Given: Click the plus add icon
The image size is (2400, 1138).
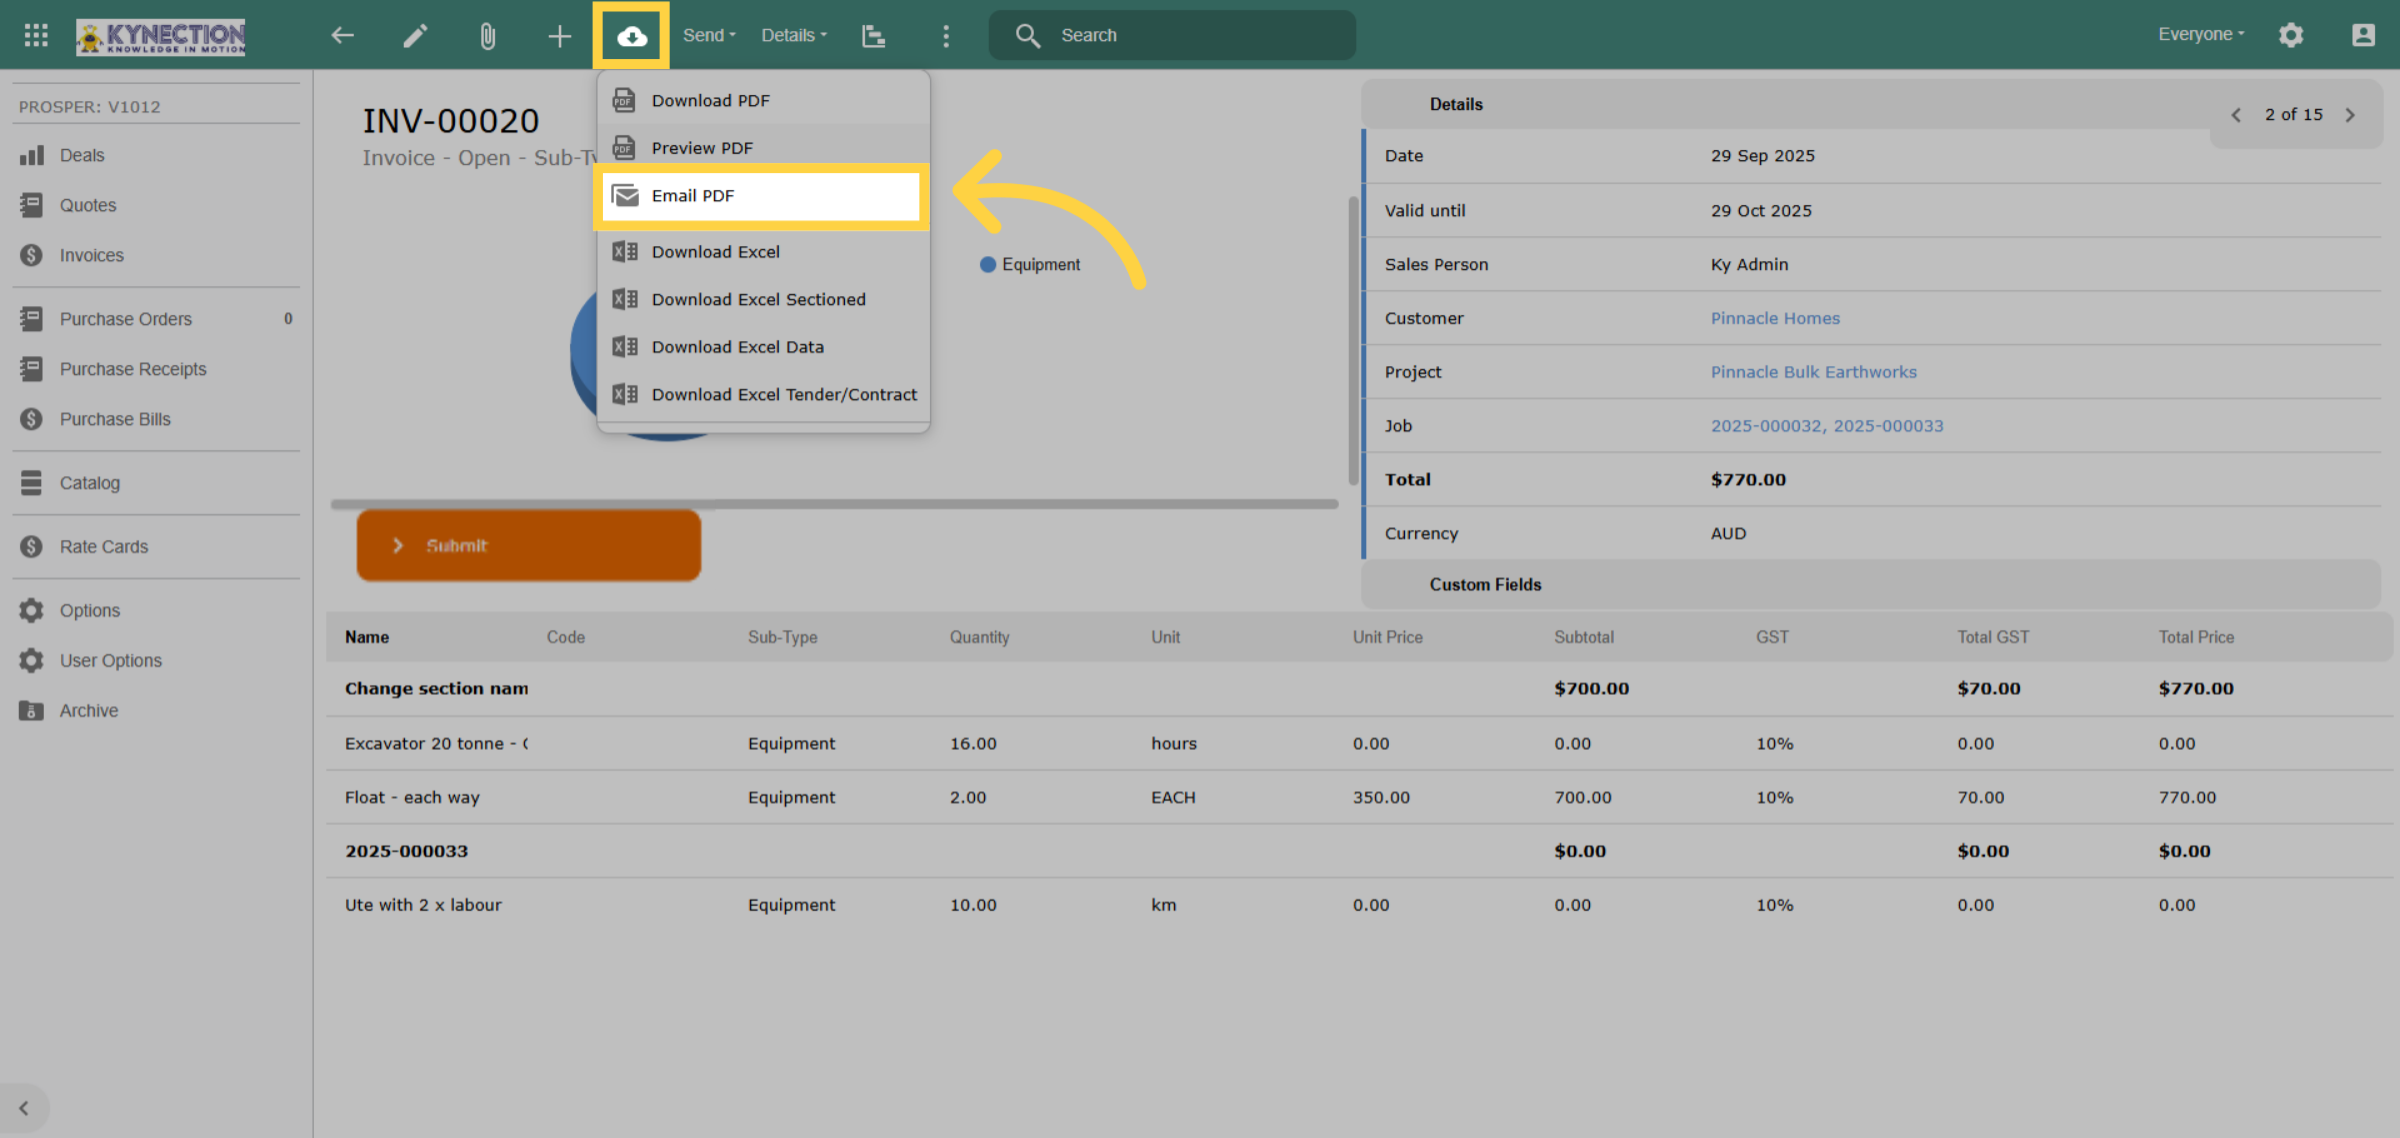Looking at the screenshot, I should (559, 36).
